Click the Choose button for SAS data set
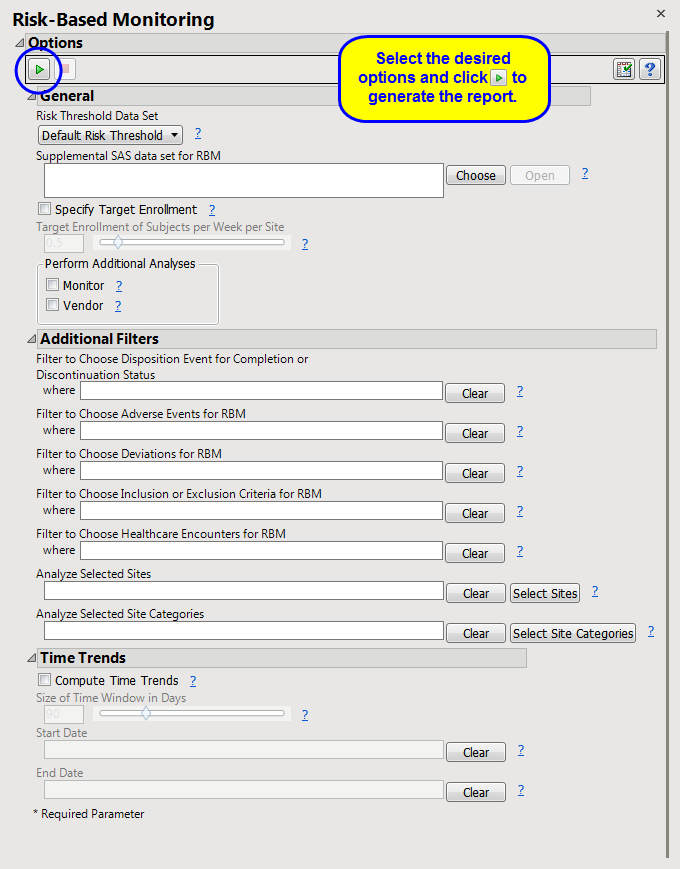This screenshot has width=680, height=869. (x=476, y=175)
